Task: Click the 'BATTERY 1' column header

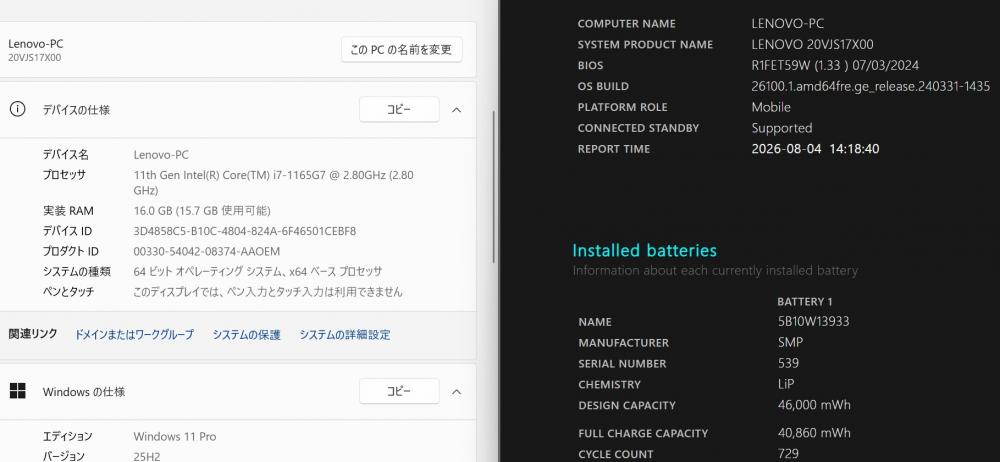Action: point(805,301)
